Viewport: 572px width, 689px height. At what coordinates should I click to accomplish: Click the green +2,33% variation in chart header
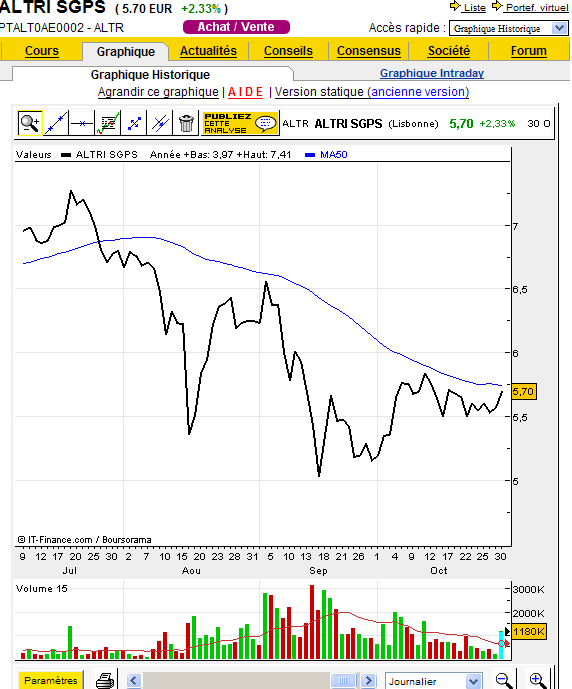(x=497, y=123)
